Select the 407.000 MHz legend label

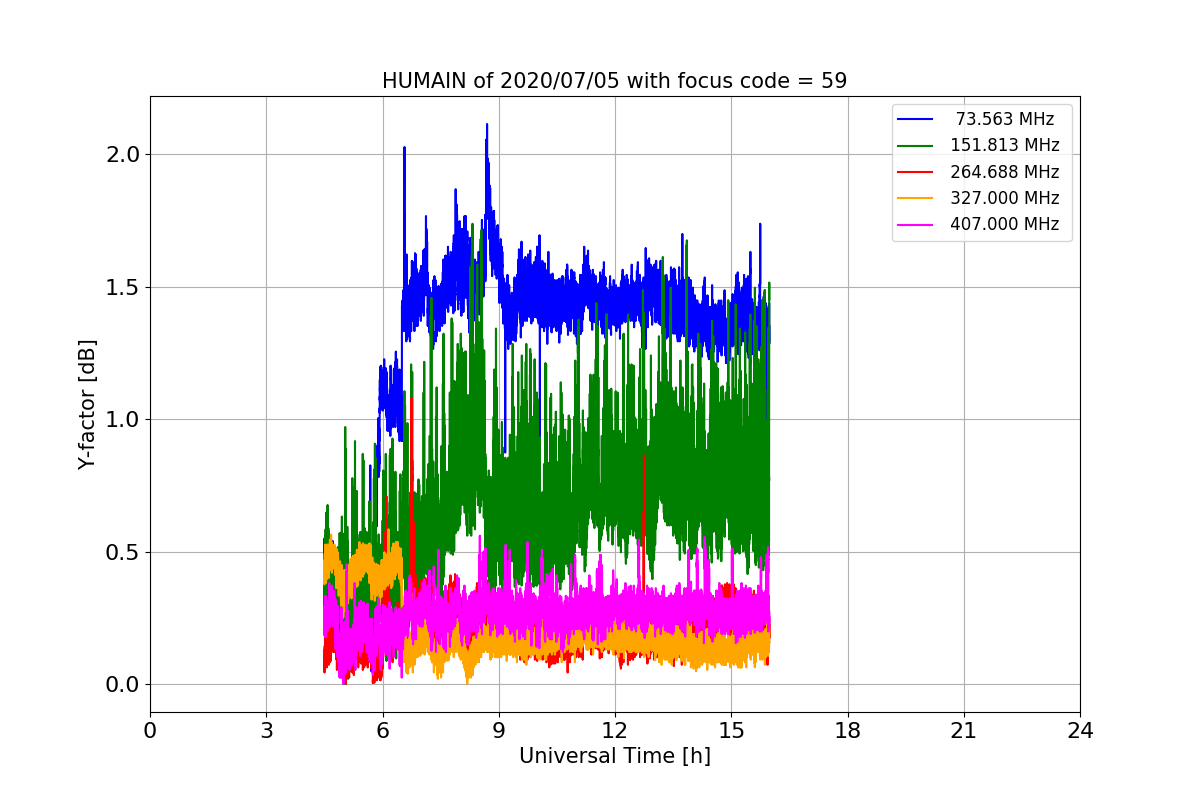(1004, 224)
